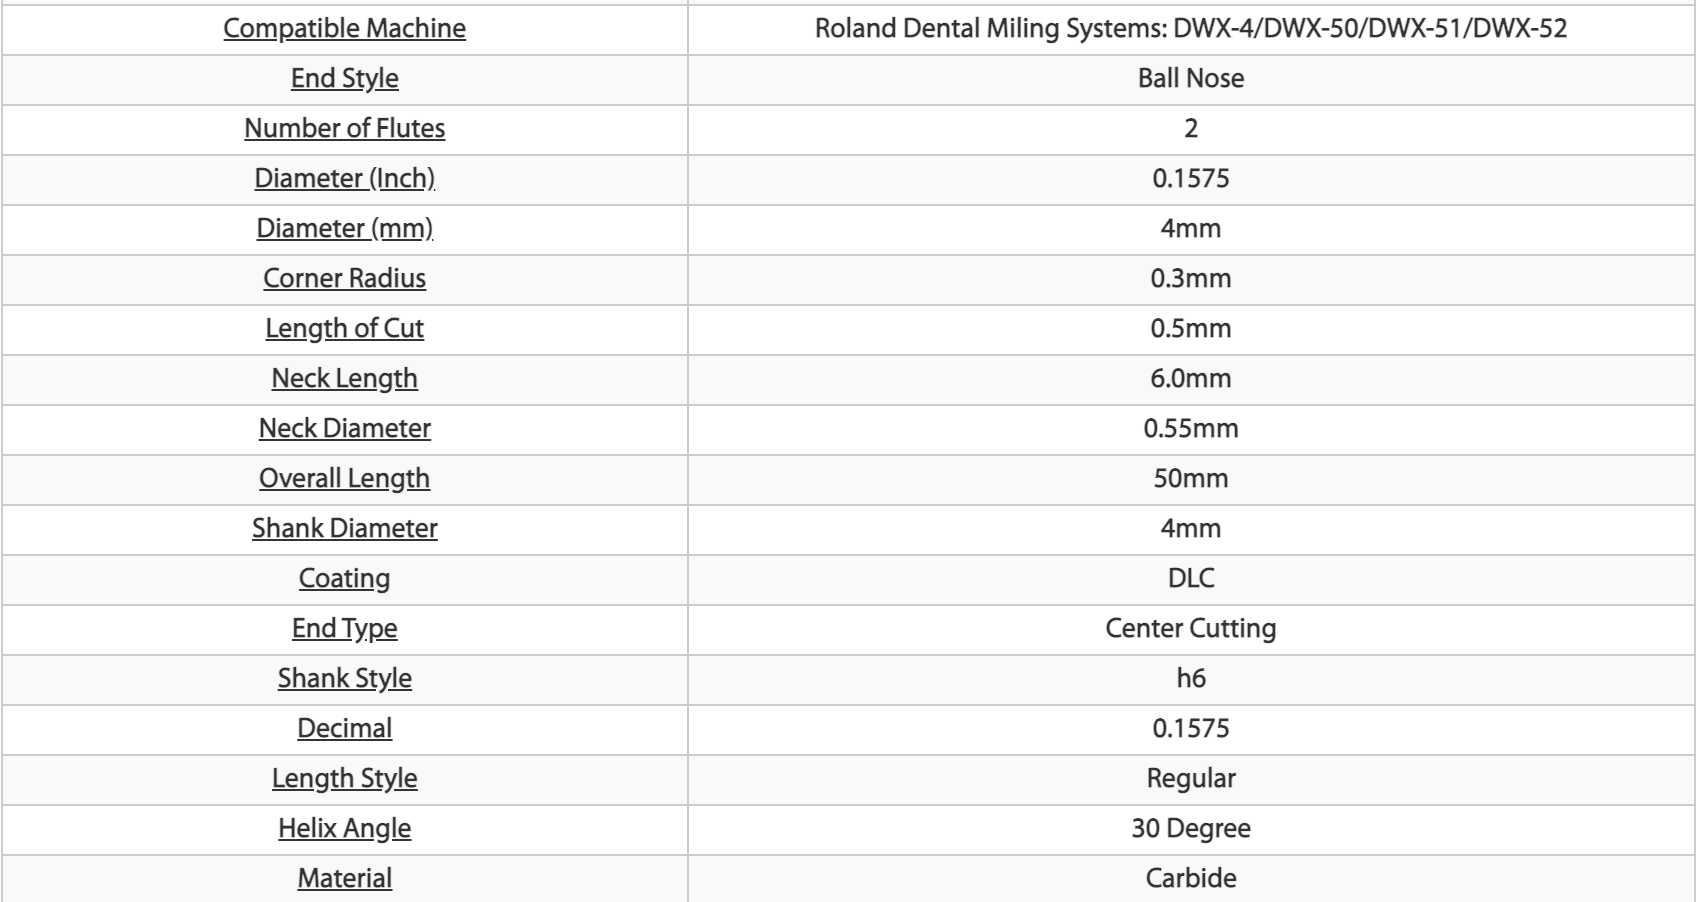Click the Neck Length link
This screenshot has height=902, width=1696.
coord(344,378)
